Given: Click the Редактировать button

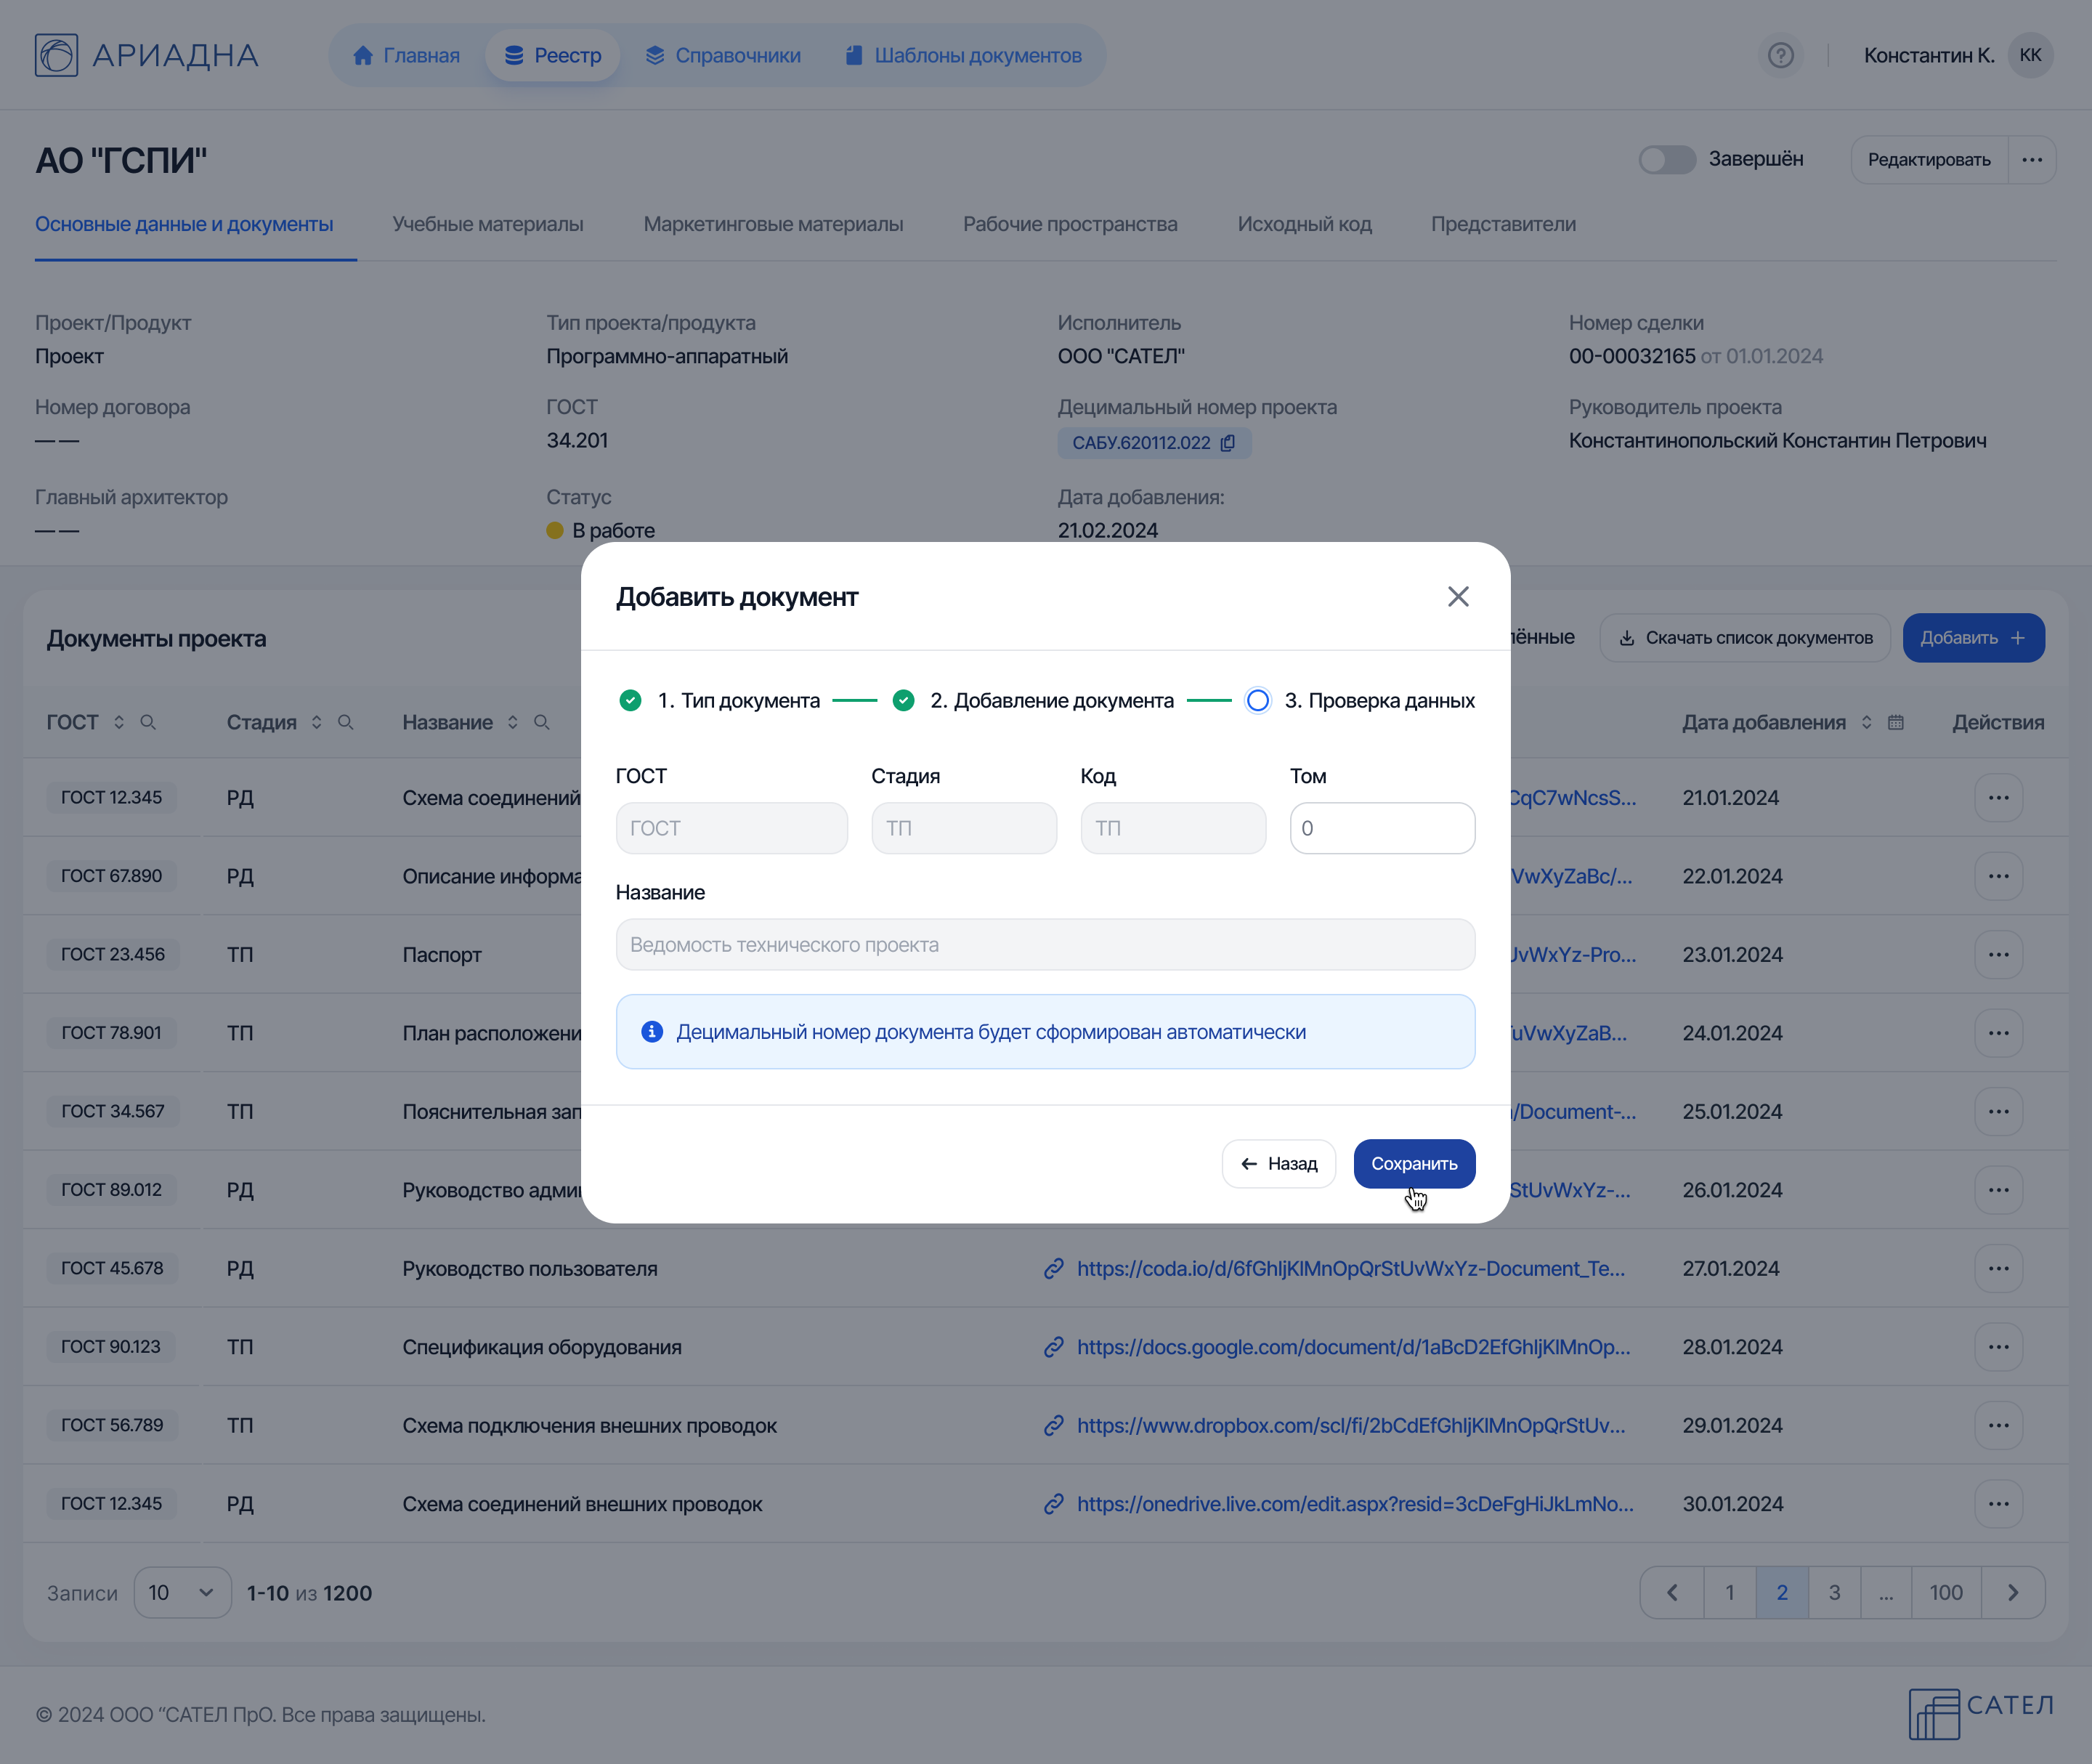Looking at the screenshot, I should tap(1929, 160).
